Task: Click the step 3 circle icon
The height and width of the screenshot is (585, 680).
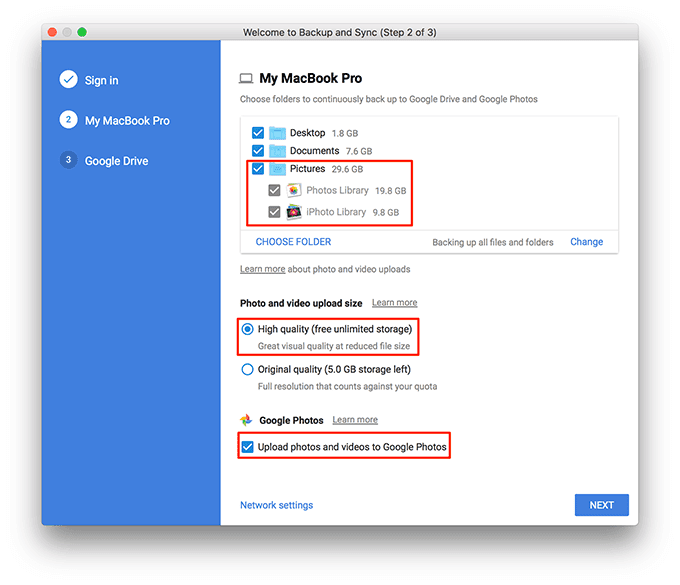Action: [x=68, y=160]
